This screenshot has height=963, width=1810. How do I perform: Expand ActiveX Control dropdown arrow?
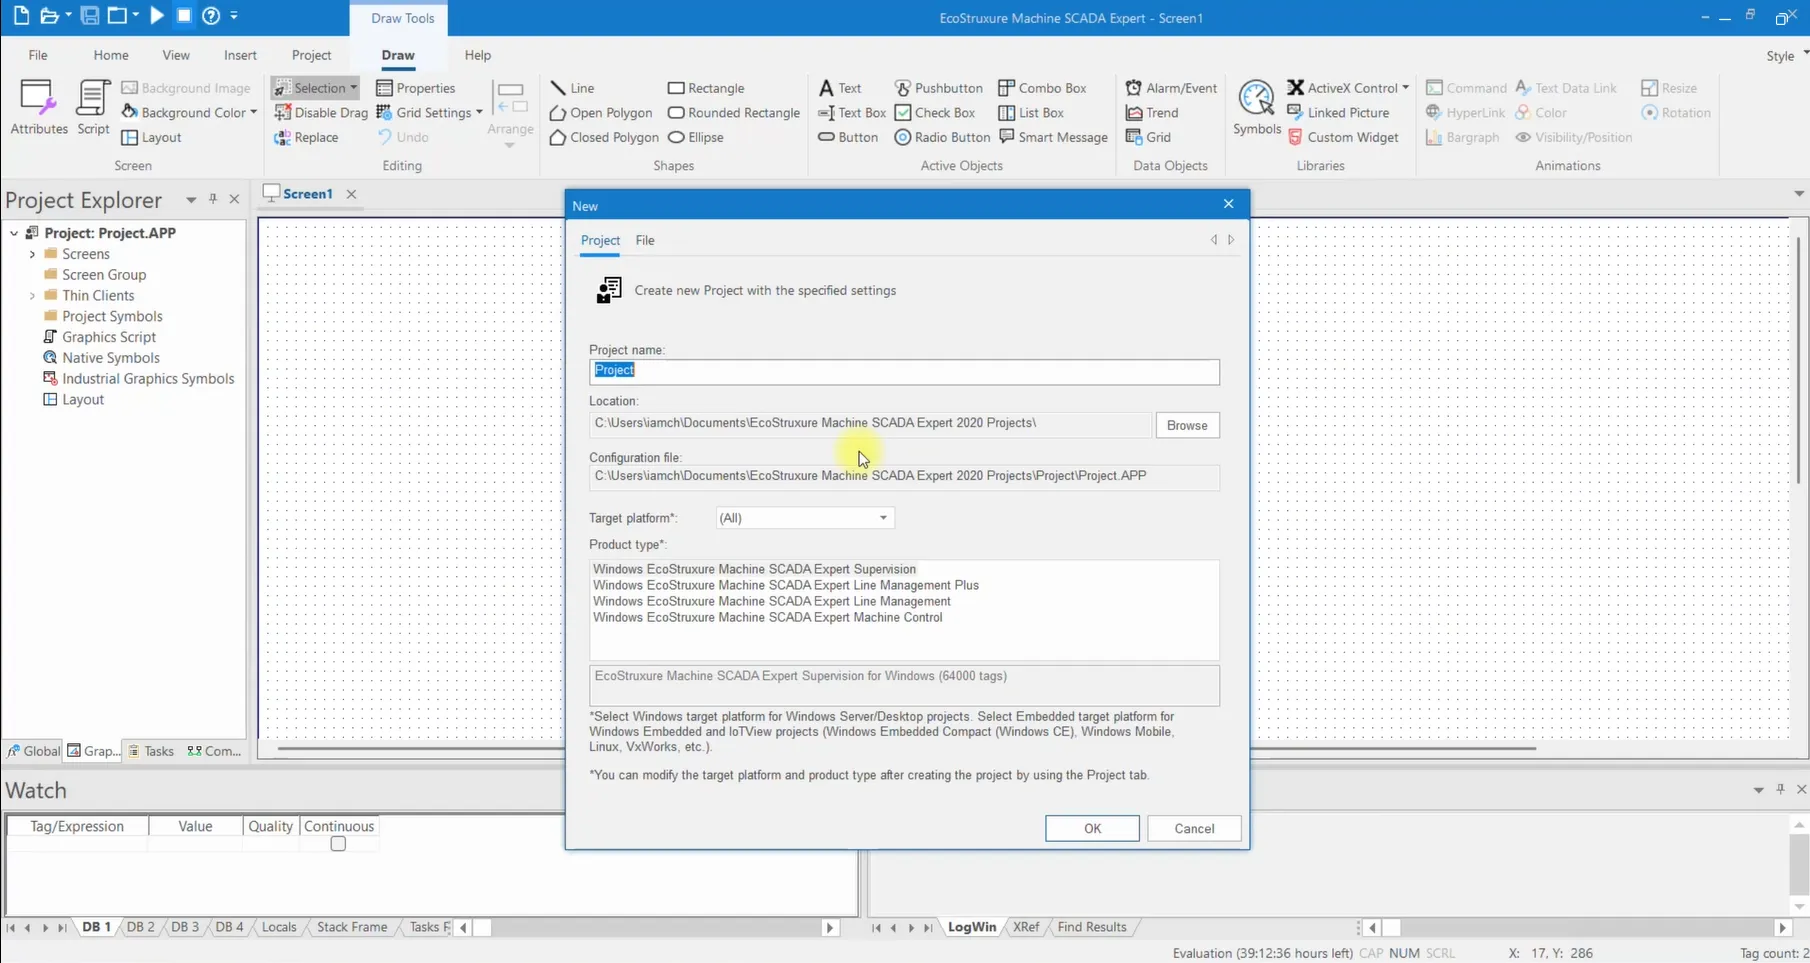tap(1405, 88)
